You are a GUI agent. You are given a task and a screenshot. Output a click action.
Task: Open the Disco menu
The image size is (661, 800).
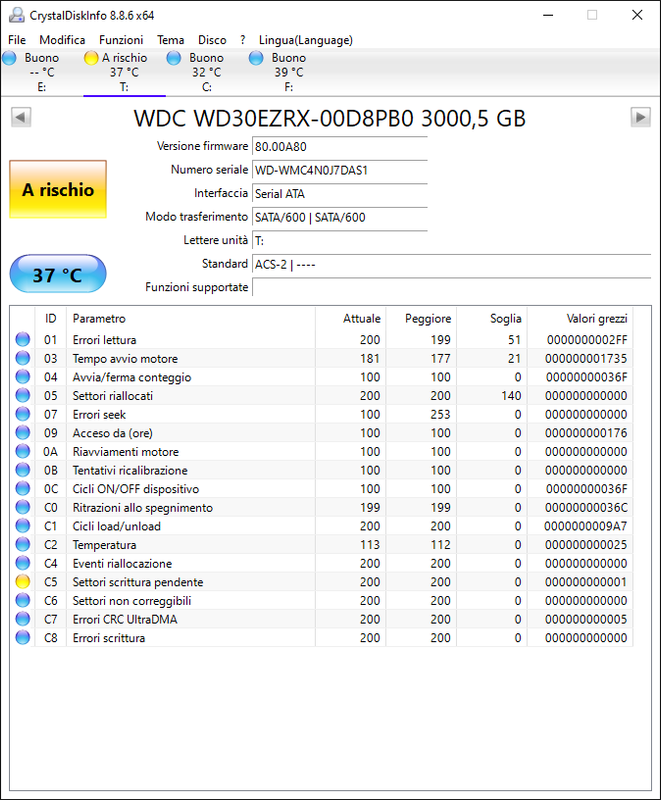click(x=212, y=40)
